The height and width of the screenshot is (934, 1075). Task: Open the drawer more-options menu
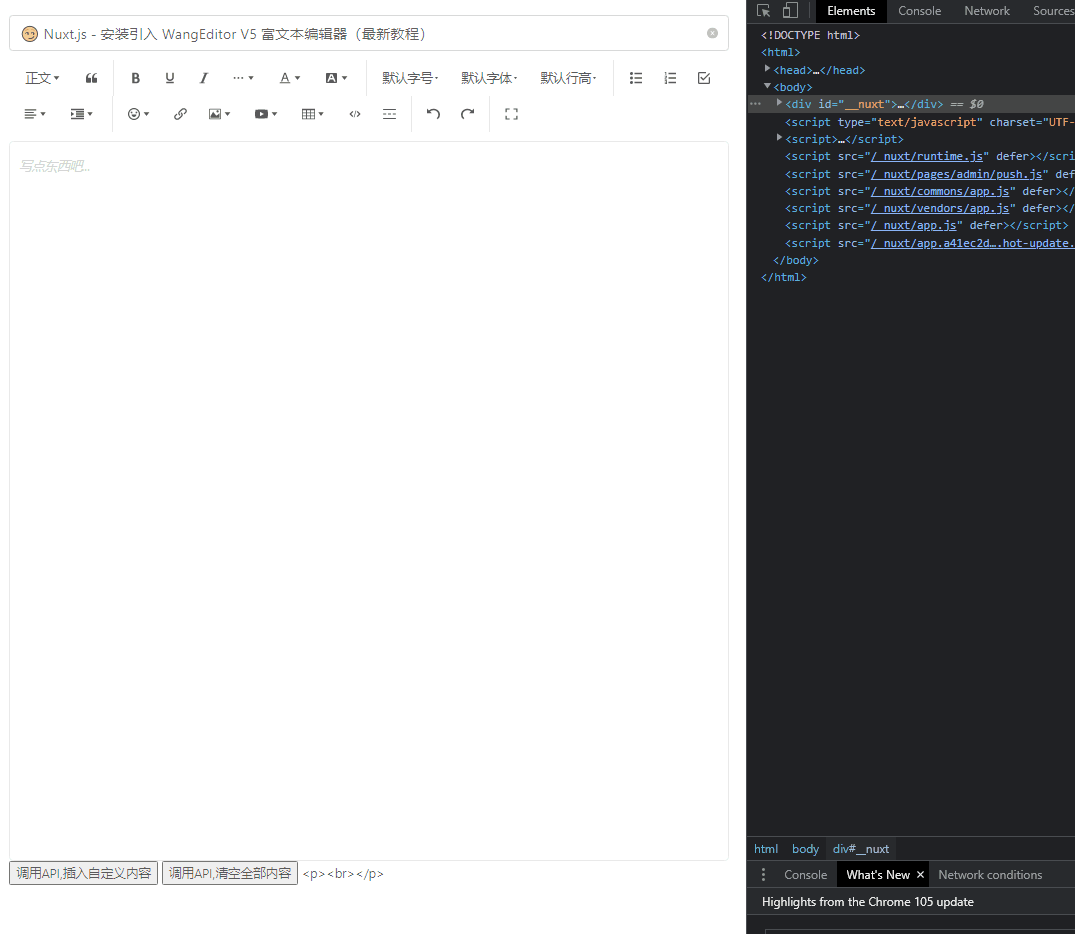[x=763, y=875]
